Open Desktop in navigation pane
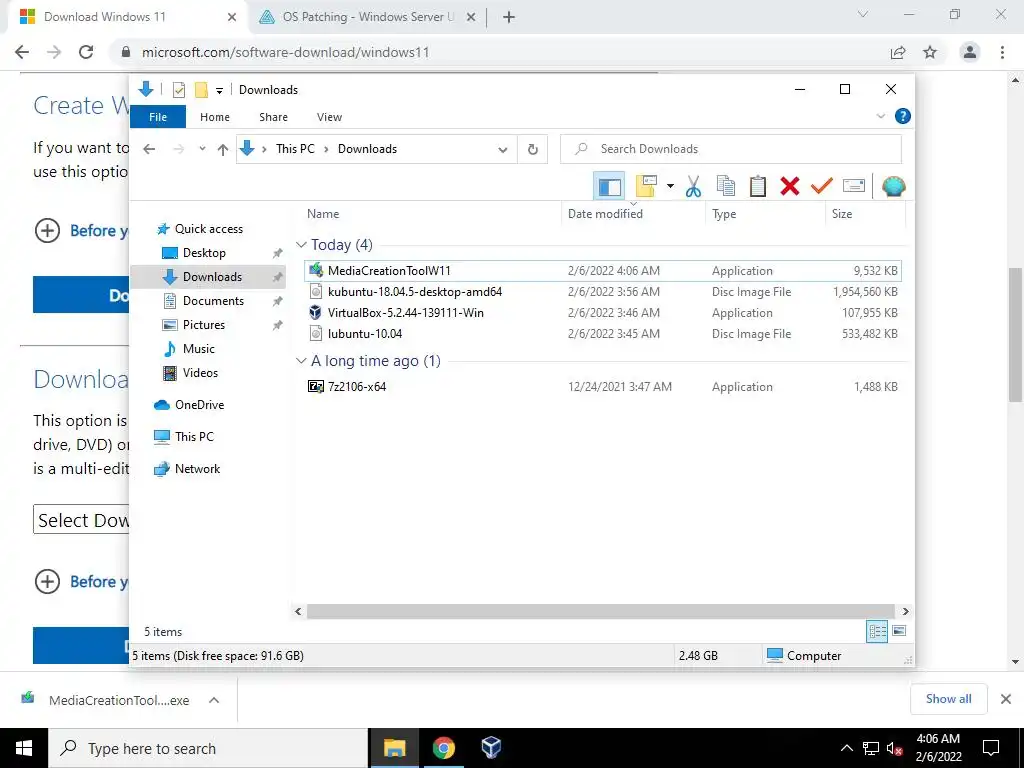 click(204, 253)
